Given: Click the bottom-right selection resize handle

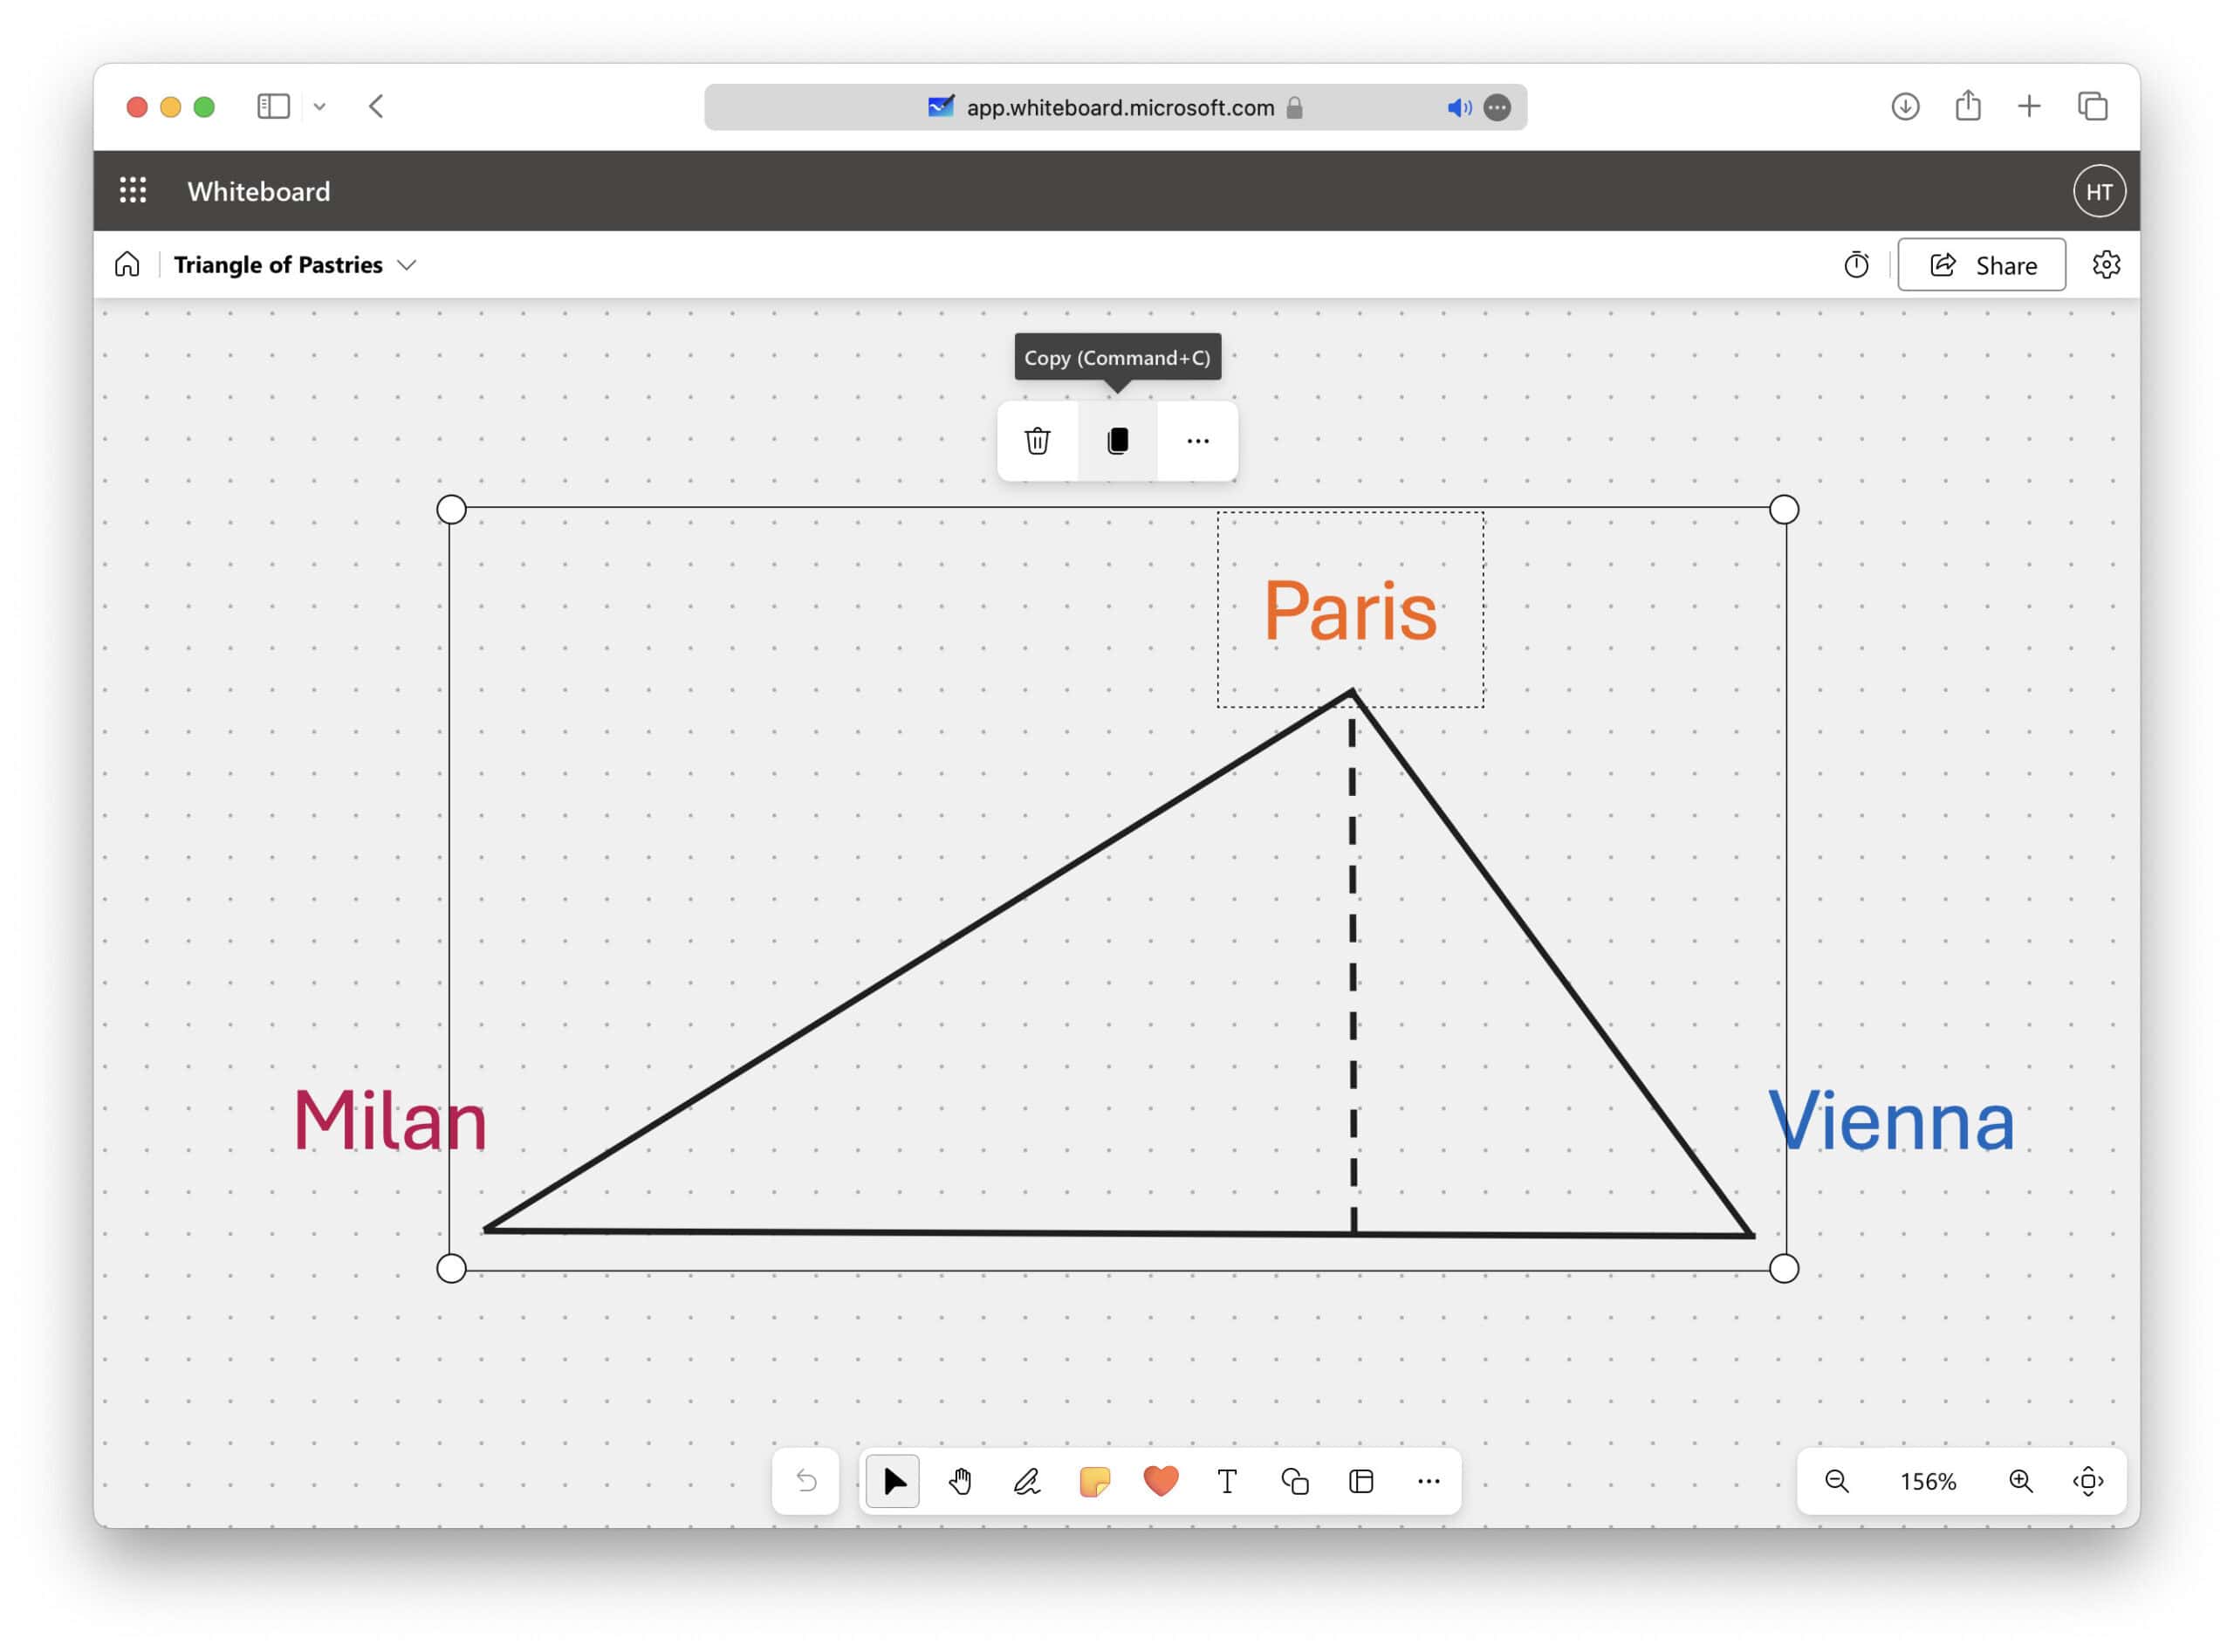Looking at the screenshot, I should [1783, 1269].
